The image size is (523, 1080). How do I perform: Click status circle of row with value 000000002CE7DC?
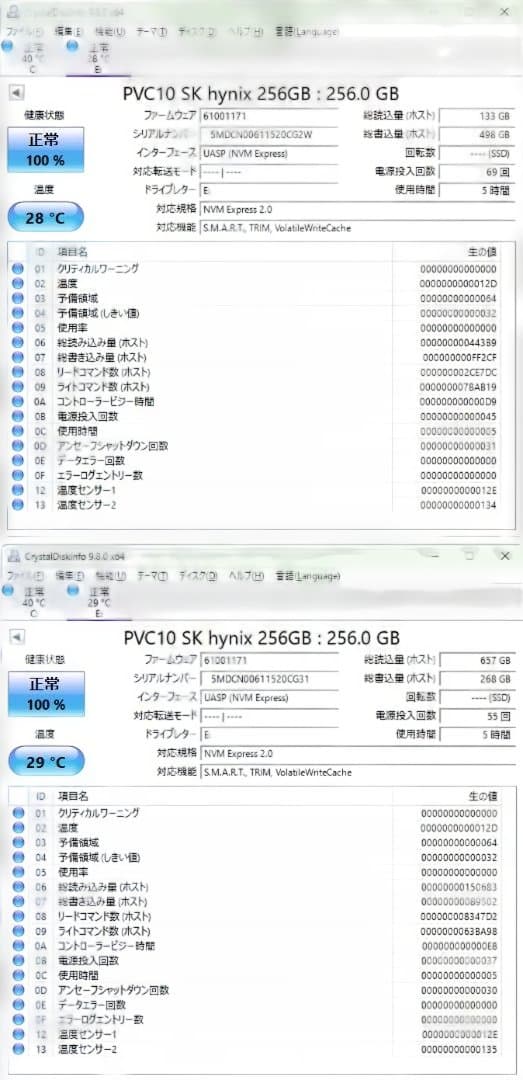[17, 372]
